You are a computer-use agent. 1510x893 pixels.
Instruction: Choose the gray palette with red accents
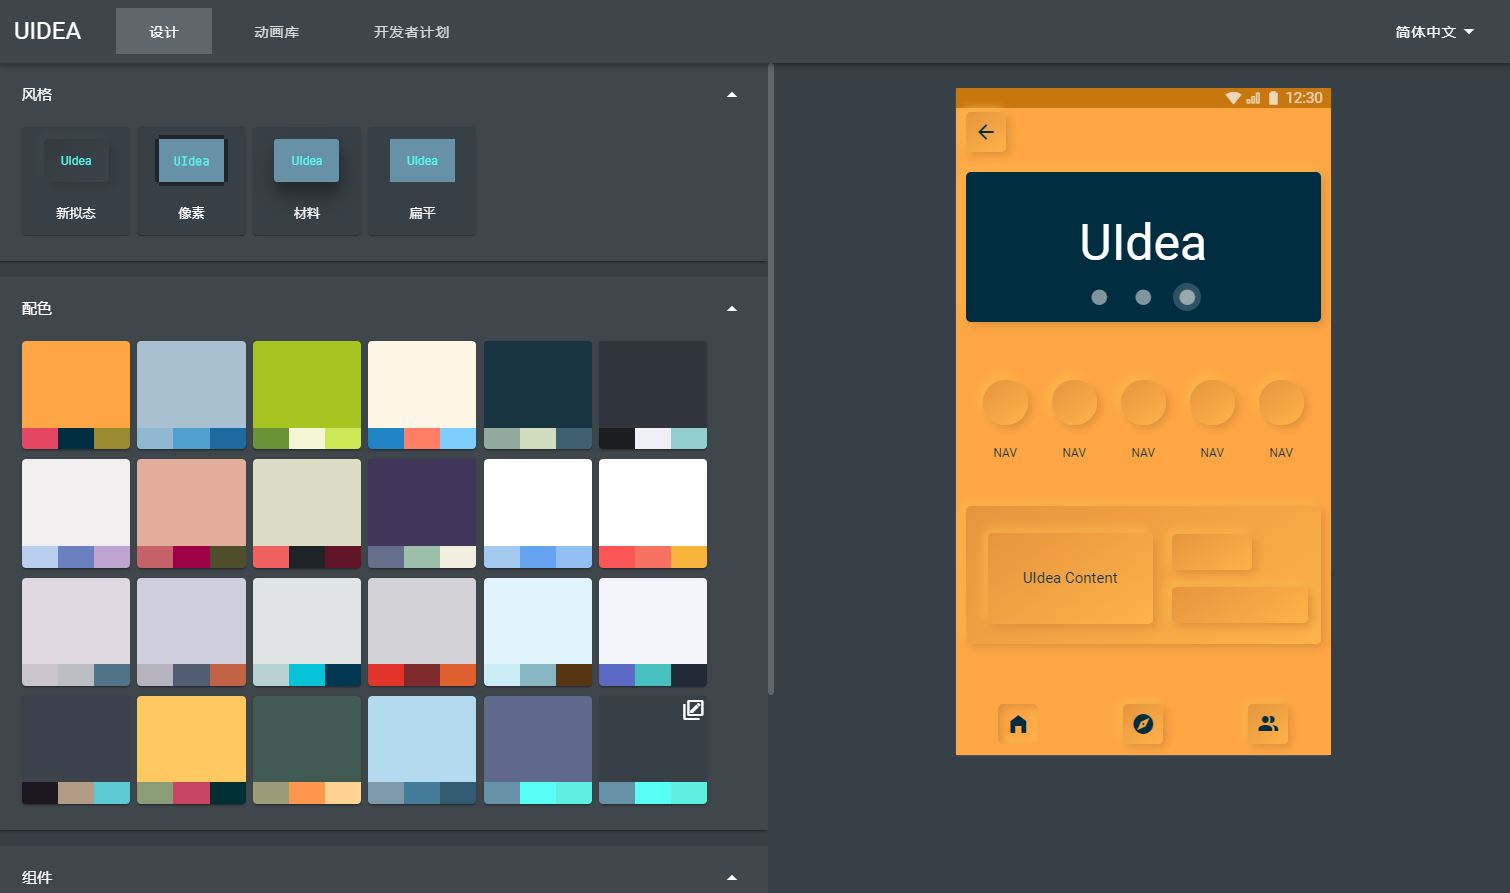pyautogui.click(x=422, y=632)
